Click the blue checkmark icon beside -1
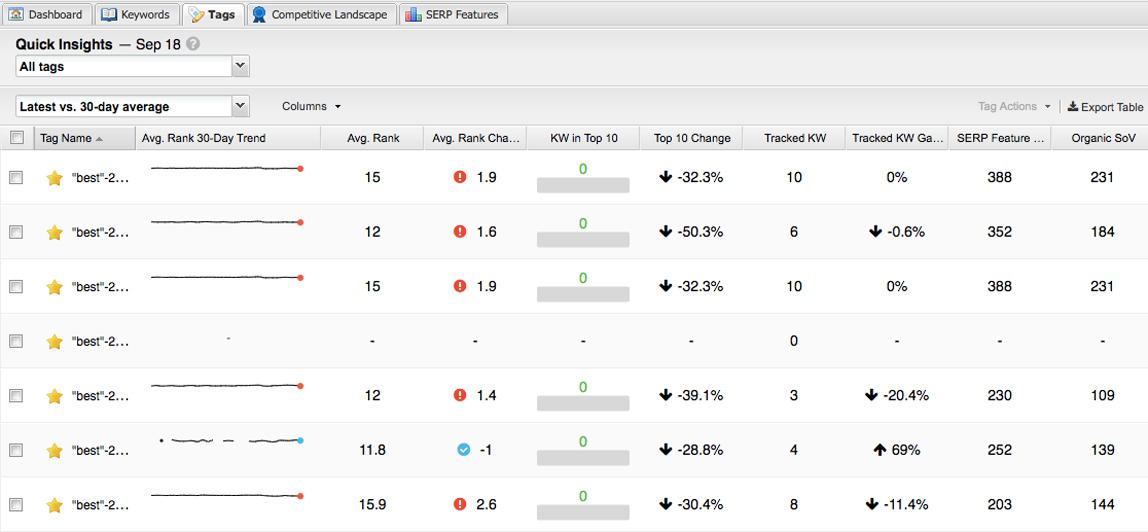The width and height of the screenshot is (1148, 532). tap(463, 450)
